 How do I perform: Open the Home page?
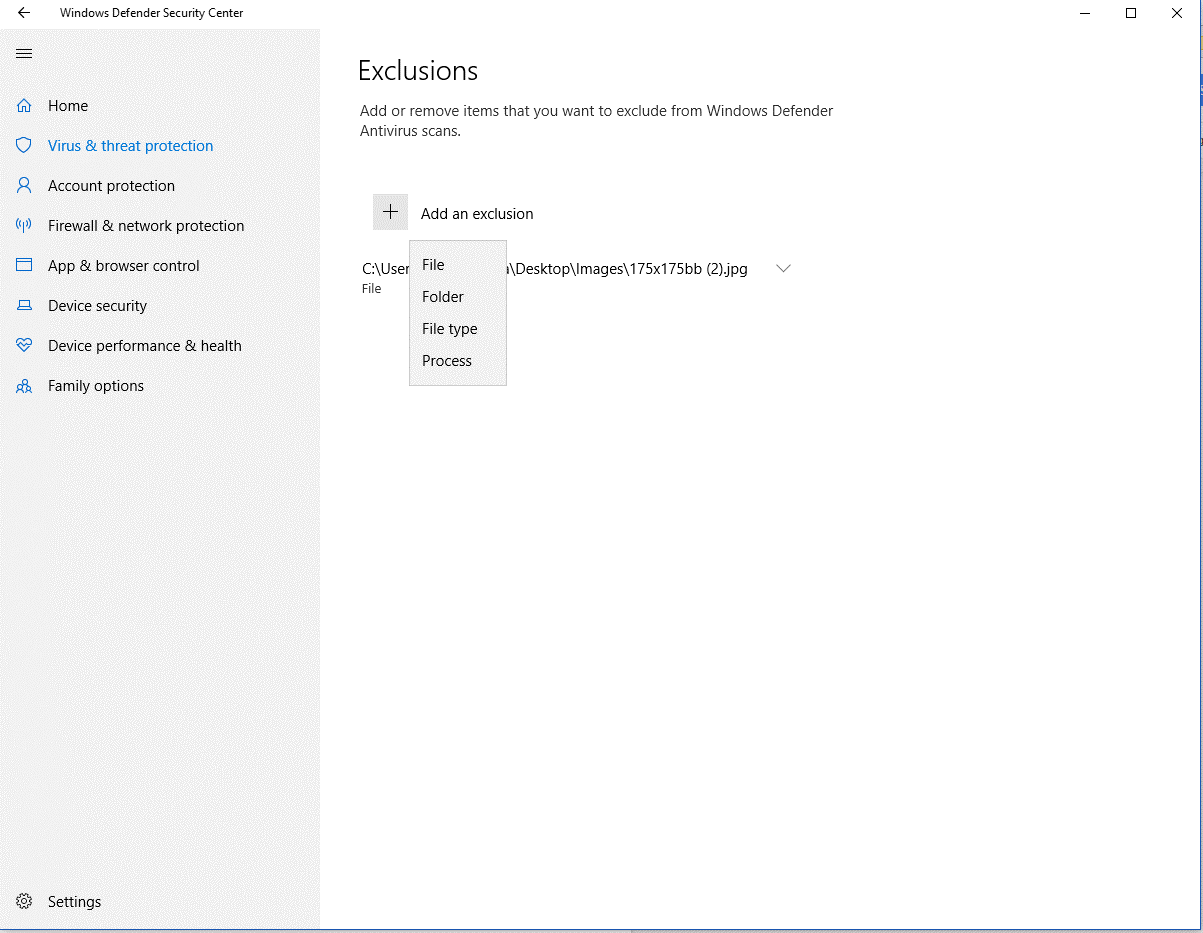(68, 105)
